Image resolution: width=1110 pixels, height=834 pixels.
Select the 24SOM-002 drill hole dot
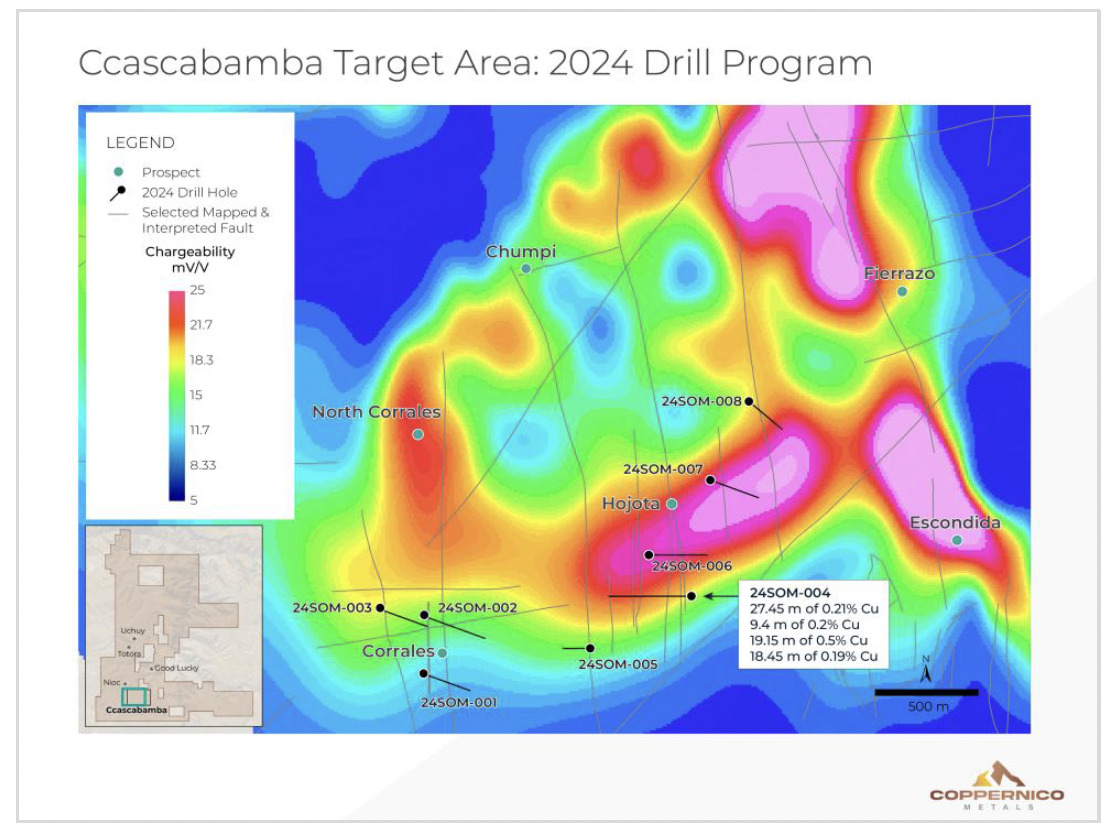point(424,615)
